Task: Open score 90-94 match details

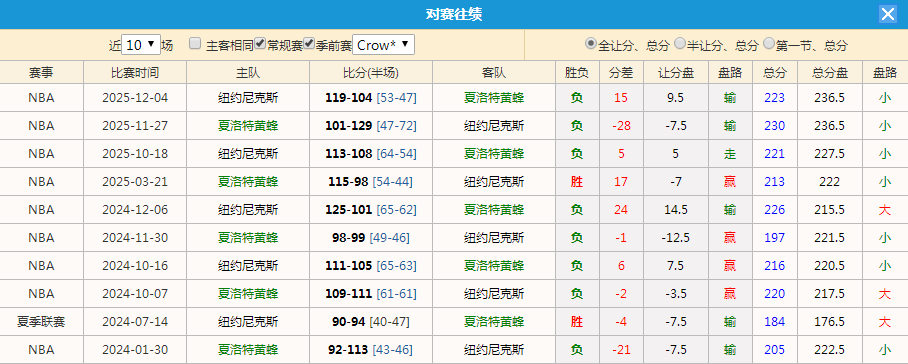Action: point(349,322)
